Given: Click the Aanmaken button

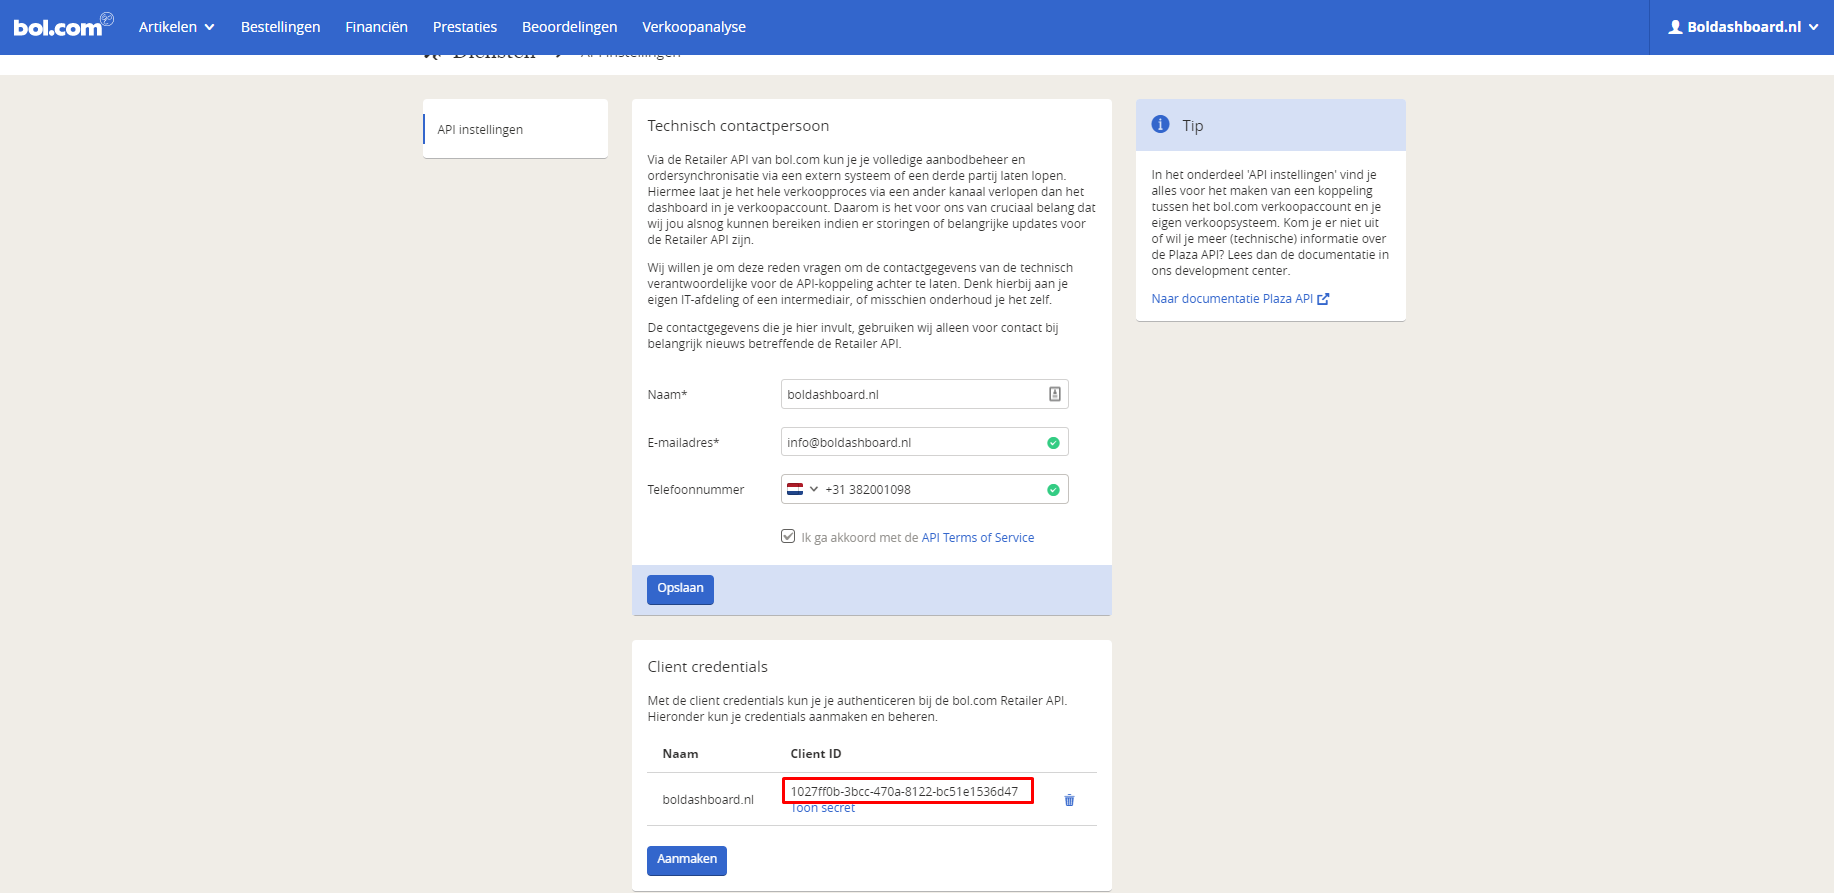Looking at the screenshot, I should (x=686, y=860).
